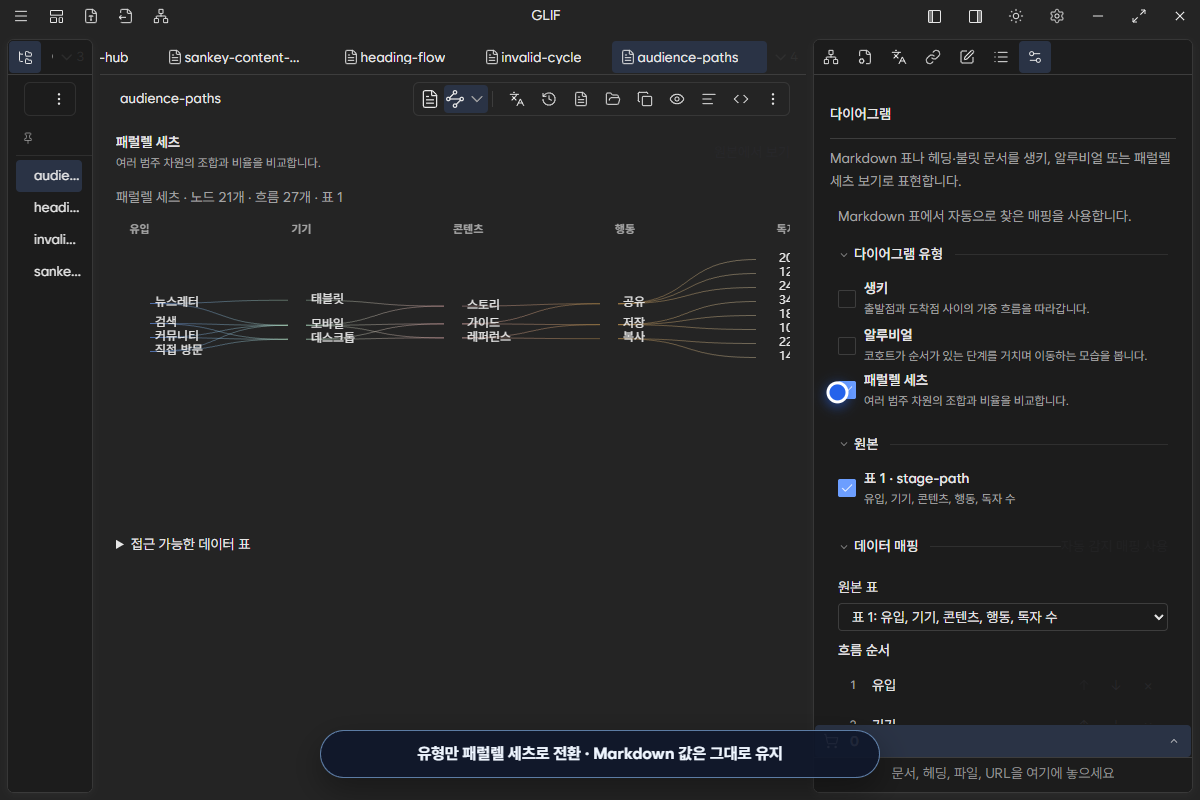The width and height of the screenshot is (1200, 800).
Task: Switch to document view icon in toolbar
Action: point(429,99)
